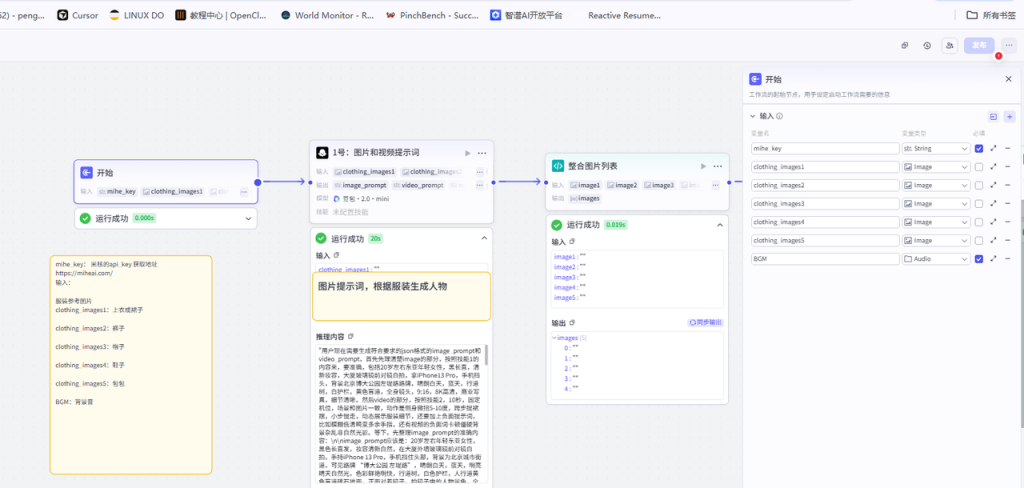1024x488 pixels.
Task: Copy 输入 of 1号 node result
Action: pyautogui.click(x=336, y=255)
